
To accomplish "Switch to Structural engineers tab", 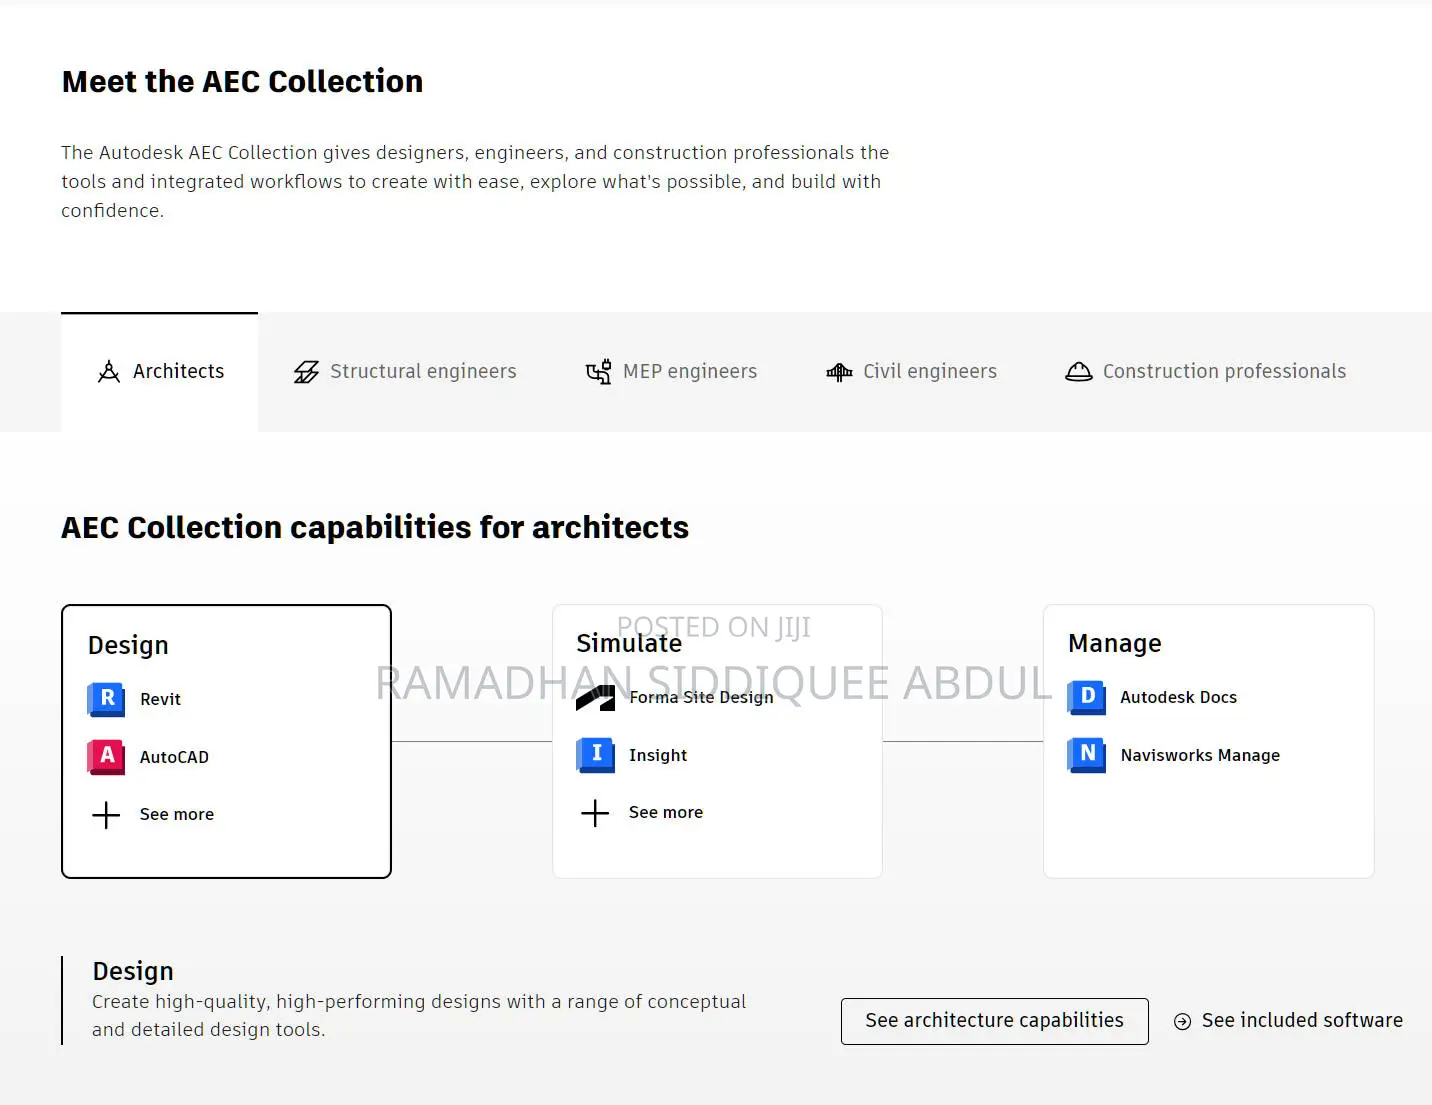I will click(x=405, y=372).
